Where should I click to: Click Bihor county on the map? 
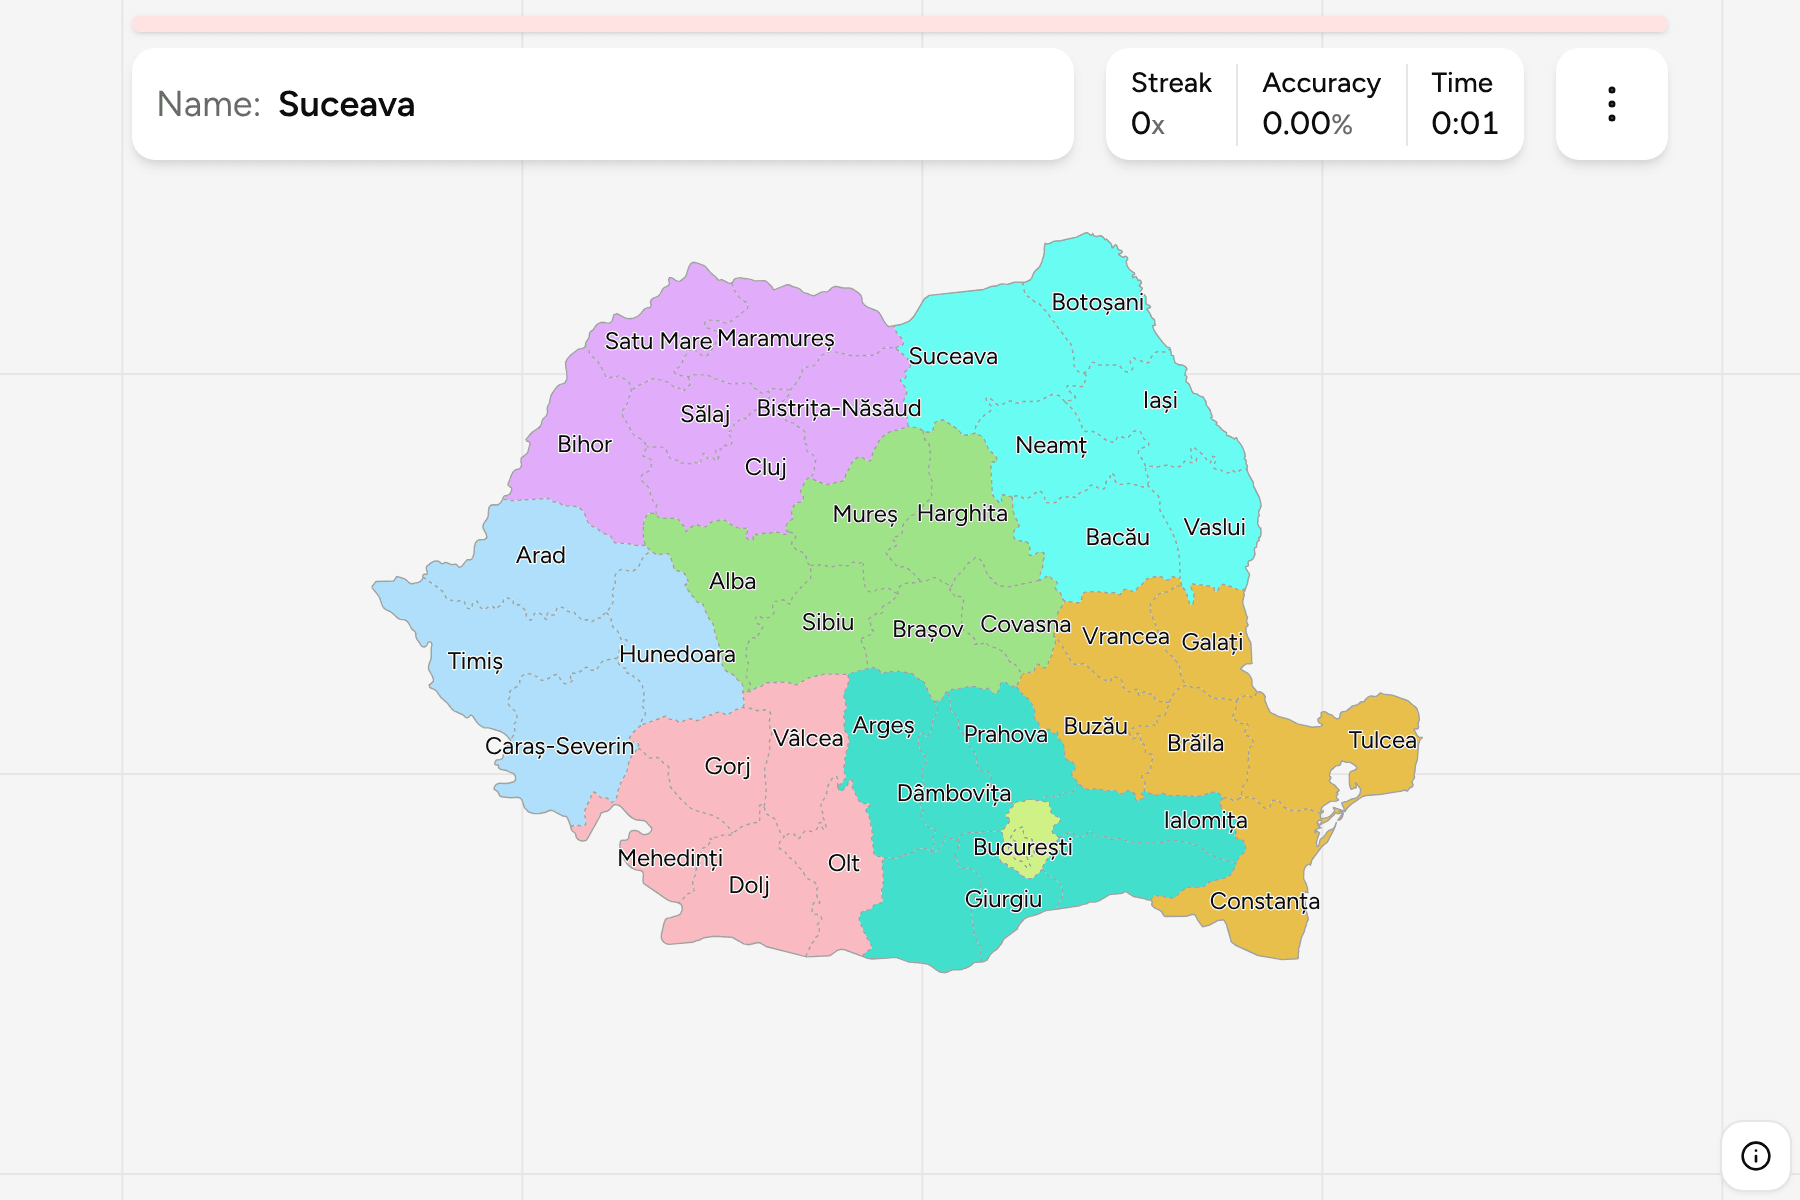(584, 444)
